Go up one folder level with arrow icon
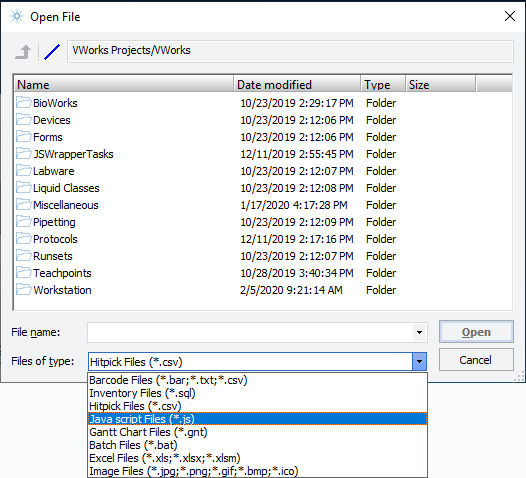 coord(23,52)
